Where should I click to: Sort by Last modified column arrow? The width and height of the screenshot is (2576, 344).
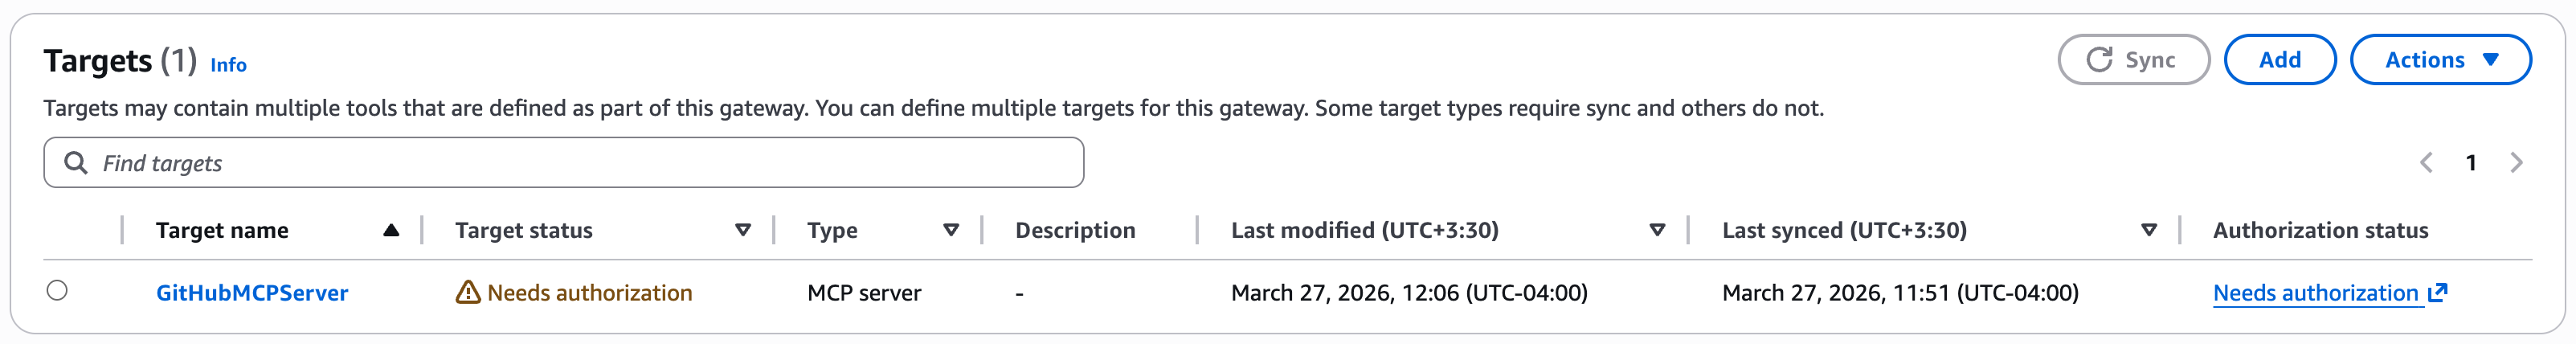[x=1657, y=230]
